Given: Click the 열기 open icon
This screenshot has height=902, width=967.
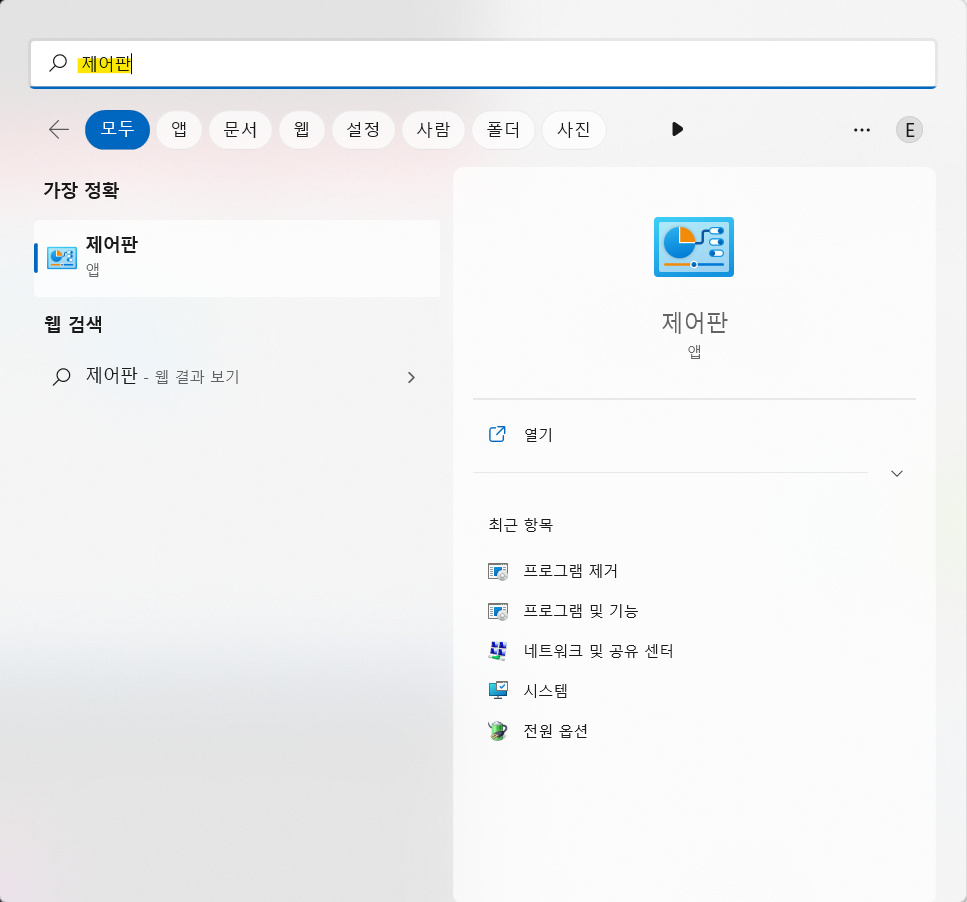Looking at the screenshot, I should coord(497,434).
